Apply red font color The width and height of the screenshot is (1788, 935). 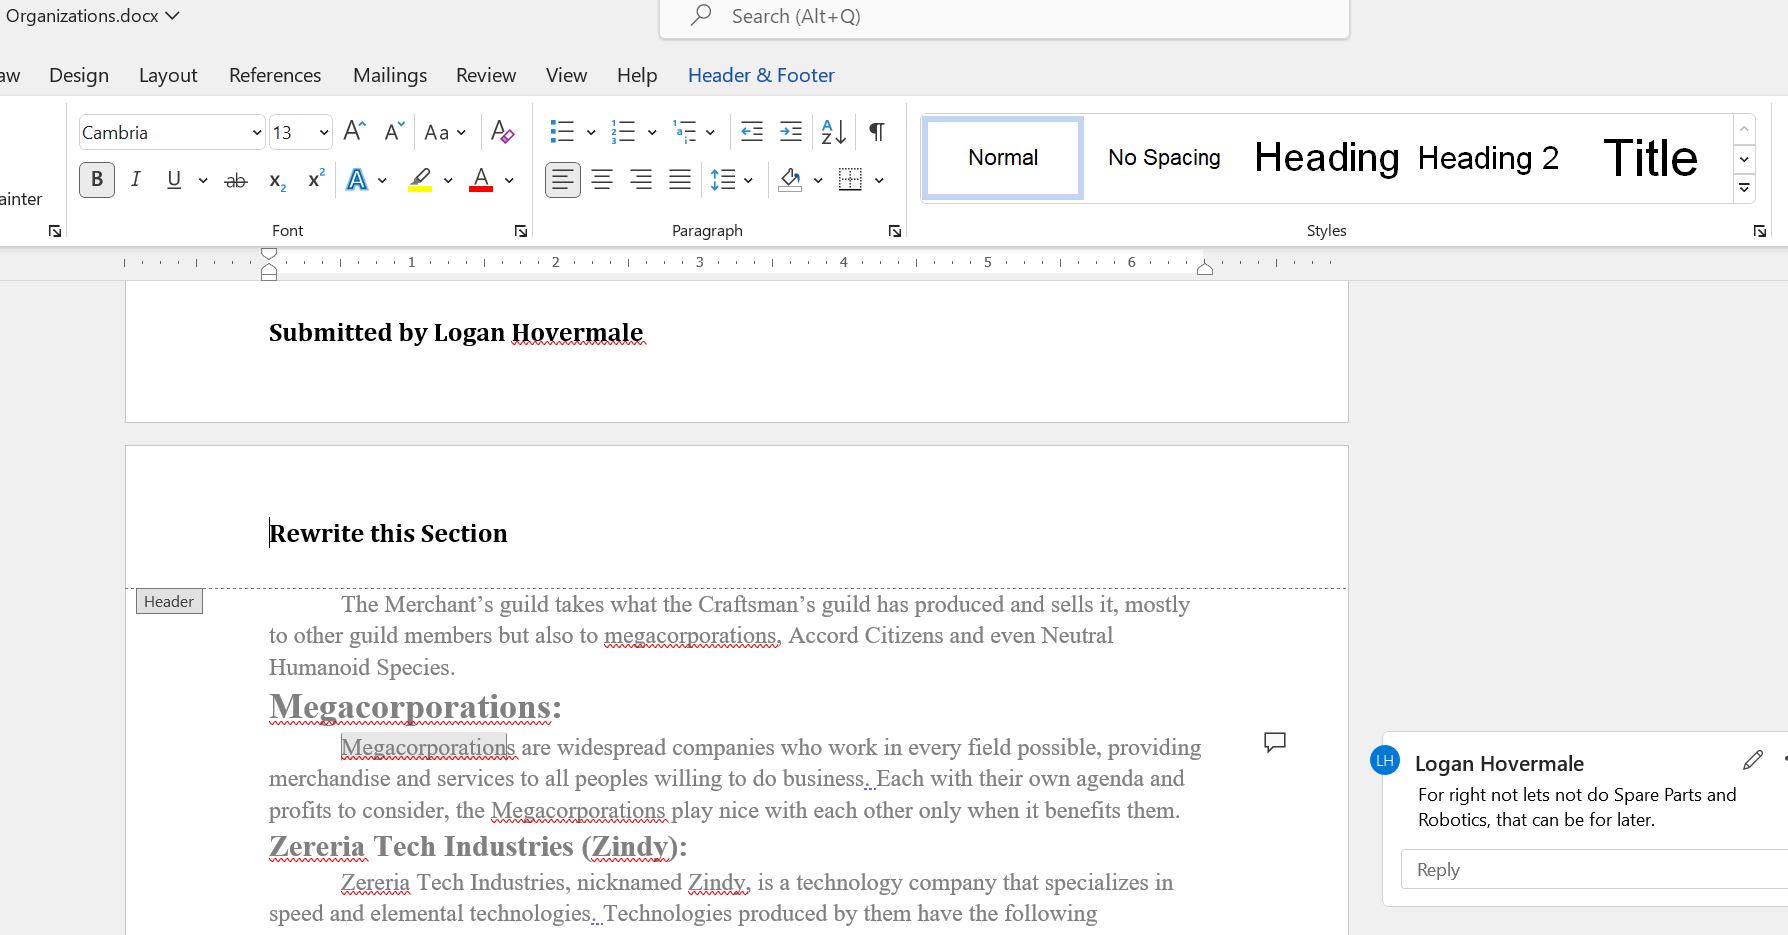481,180
